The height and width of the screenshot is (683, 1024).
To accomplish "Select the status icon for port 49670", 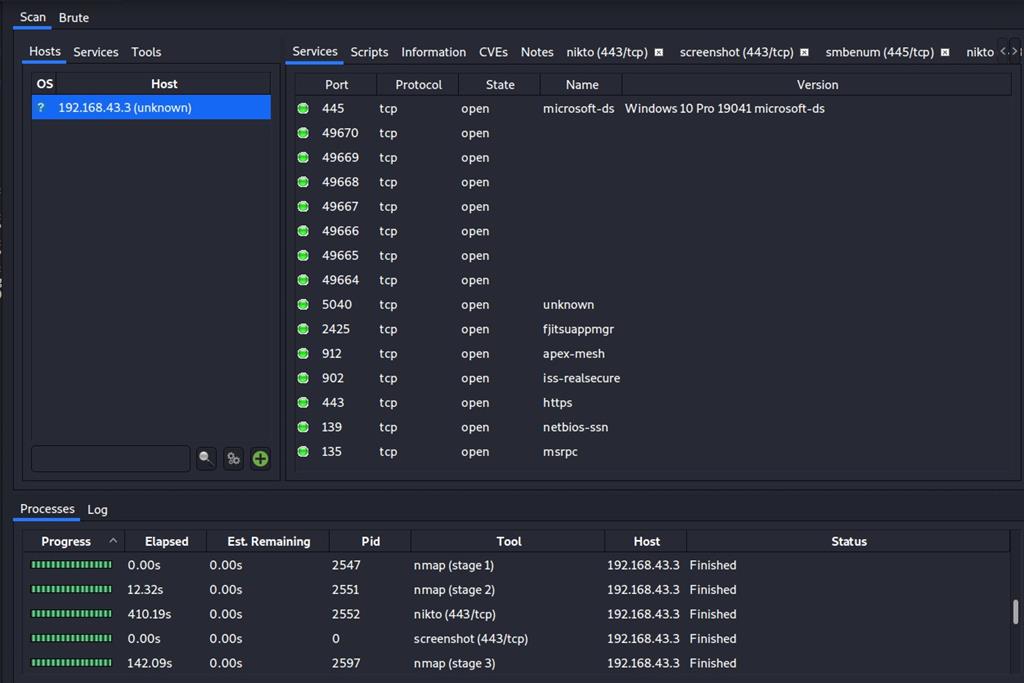I will point(303,133).
